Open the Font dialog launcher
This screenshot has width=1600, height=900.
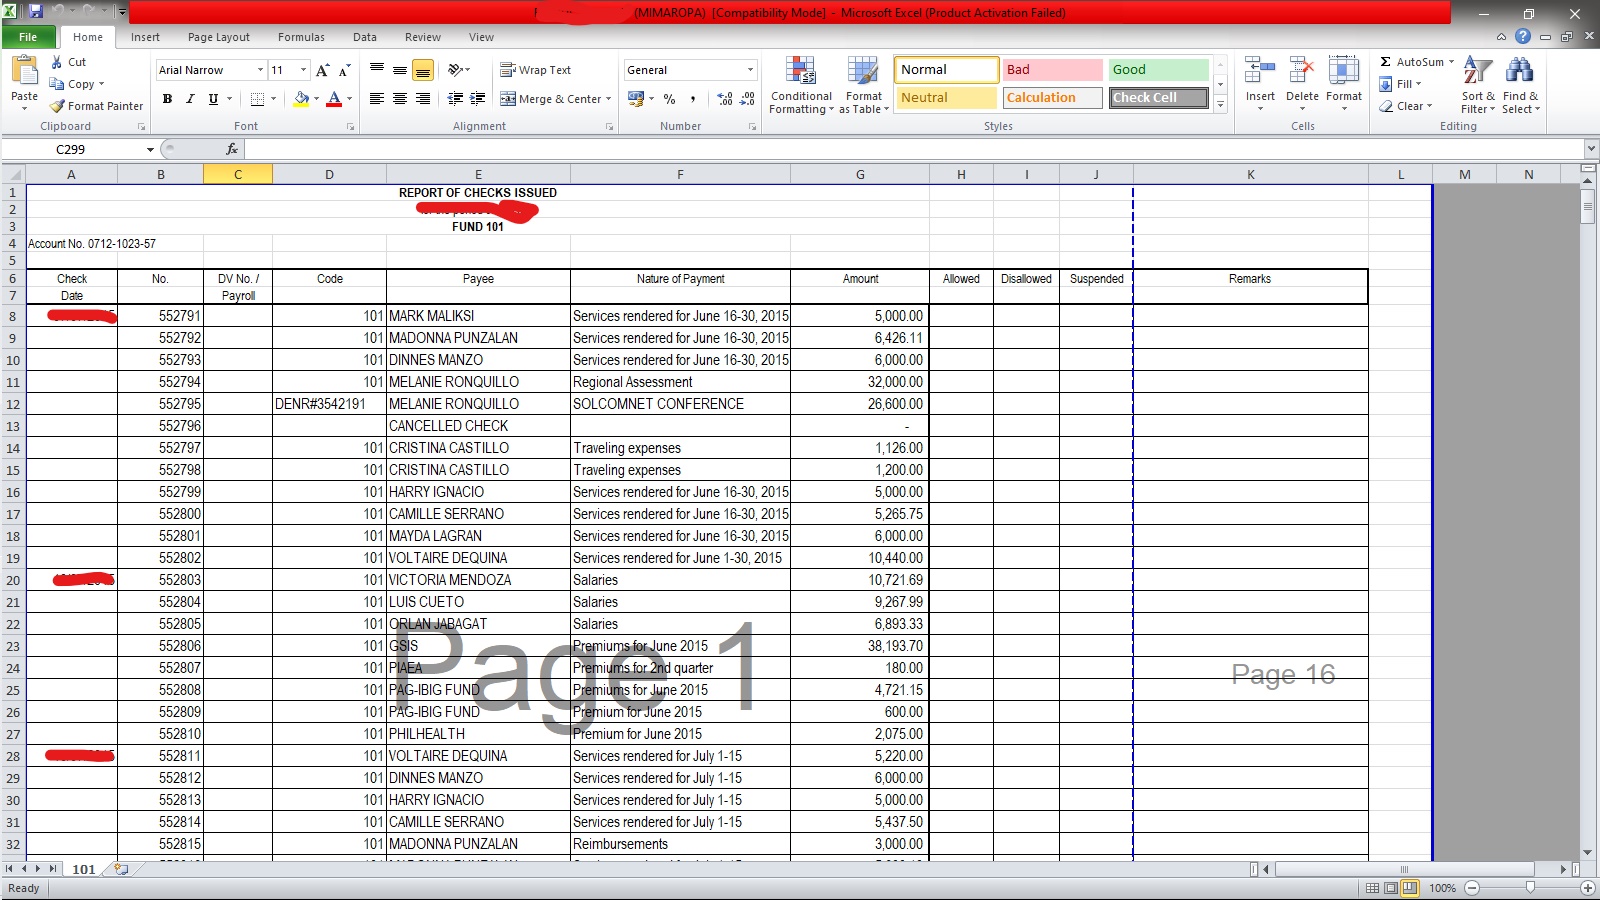pyautogui.click(x=351, y=127)
